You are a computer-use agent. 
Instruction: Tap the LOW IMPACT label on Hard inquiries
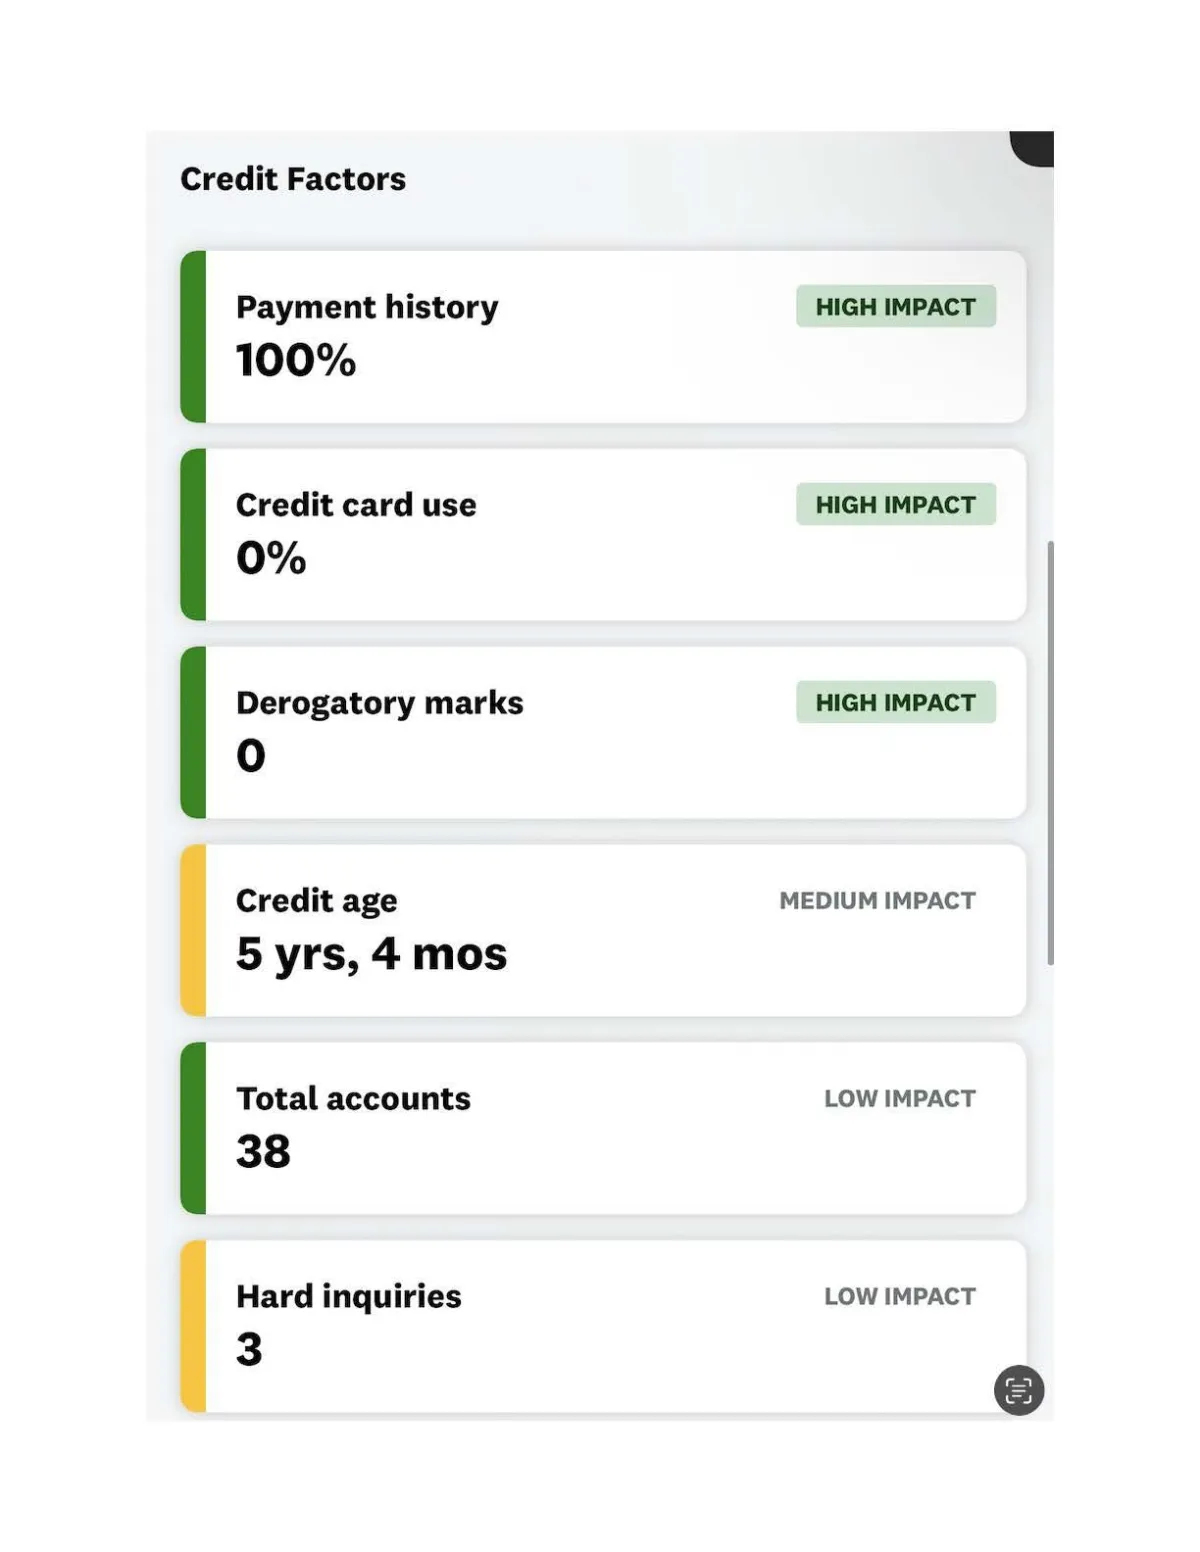899,1296
